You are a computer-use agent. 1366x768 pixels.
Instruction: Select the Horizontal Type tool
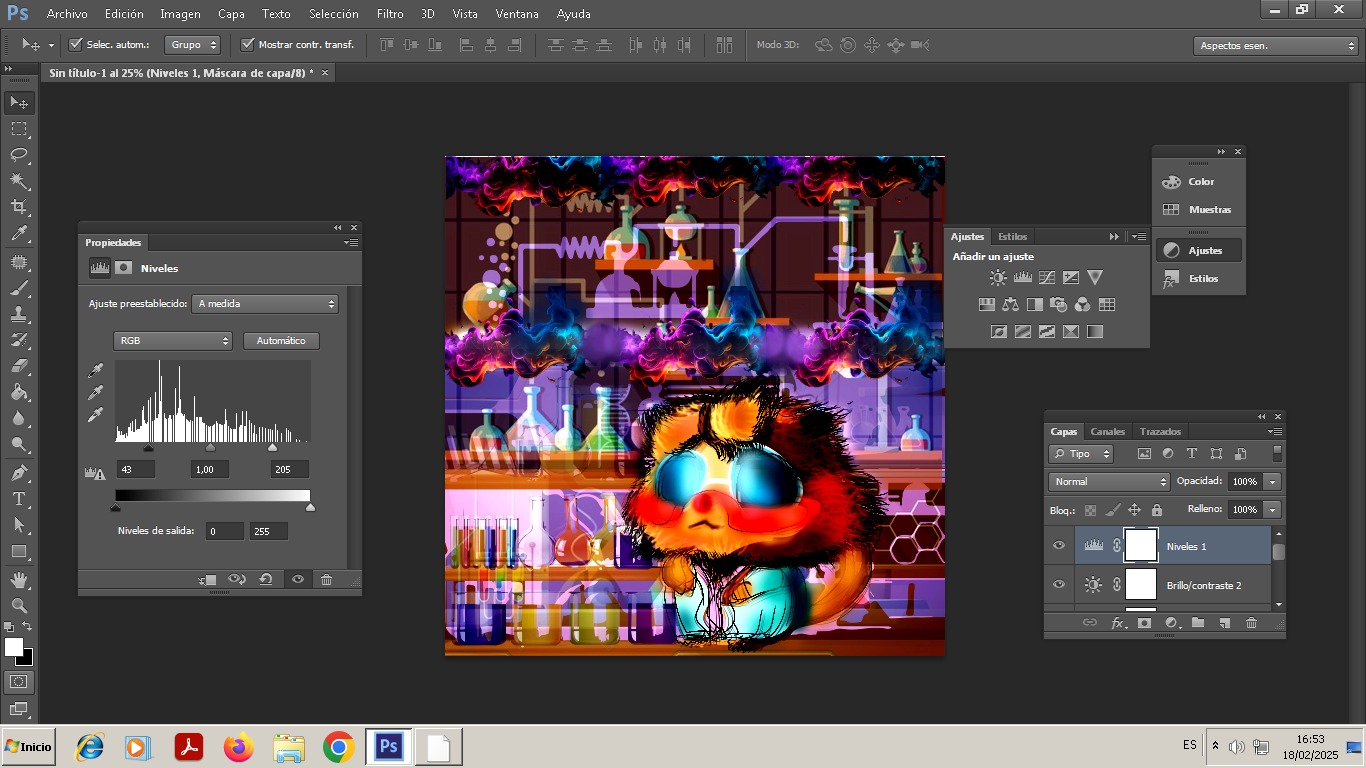(x=19, y=498)
